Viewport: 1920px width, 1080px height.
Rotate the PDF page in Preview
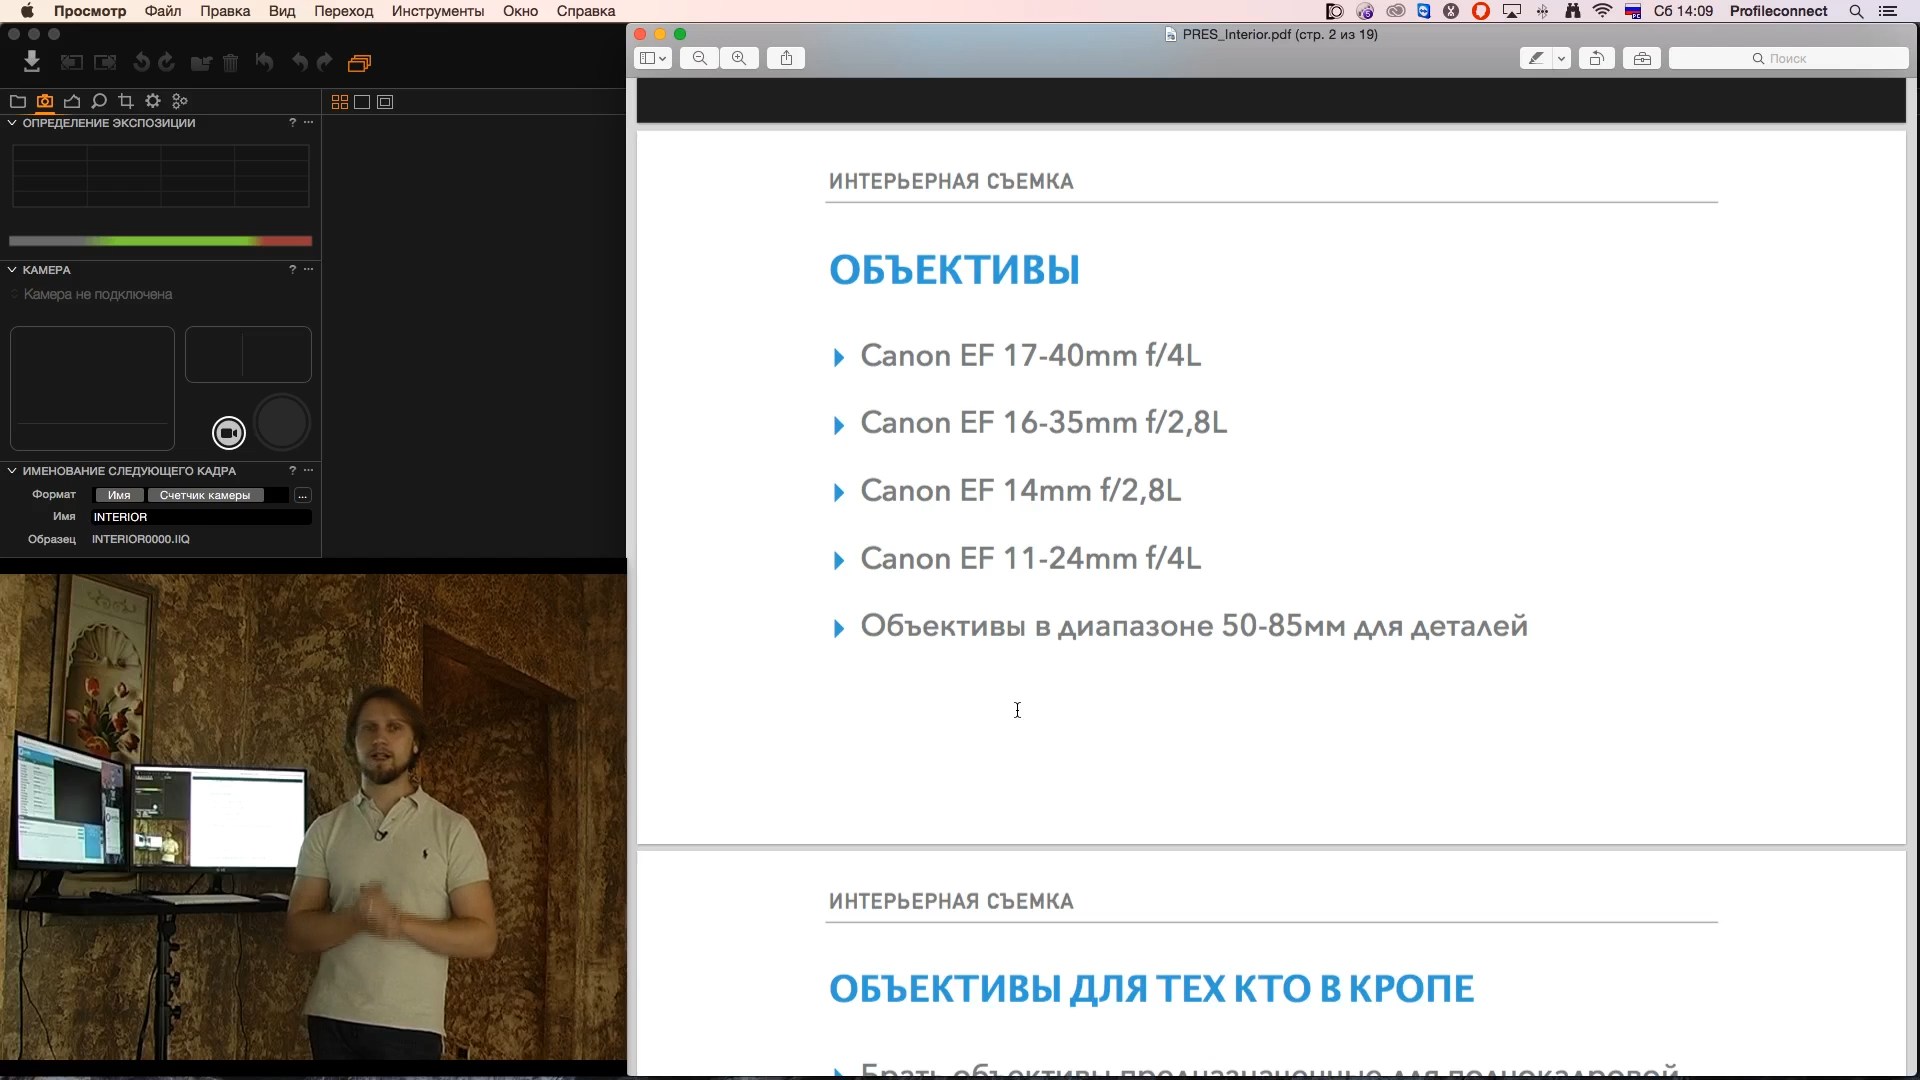[1597, 58]
